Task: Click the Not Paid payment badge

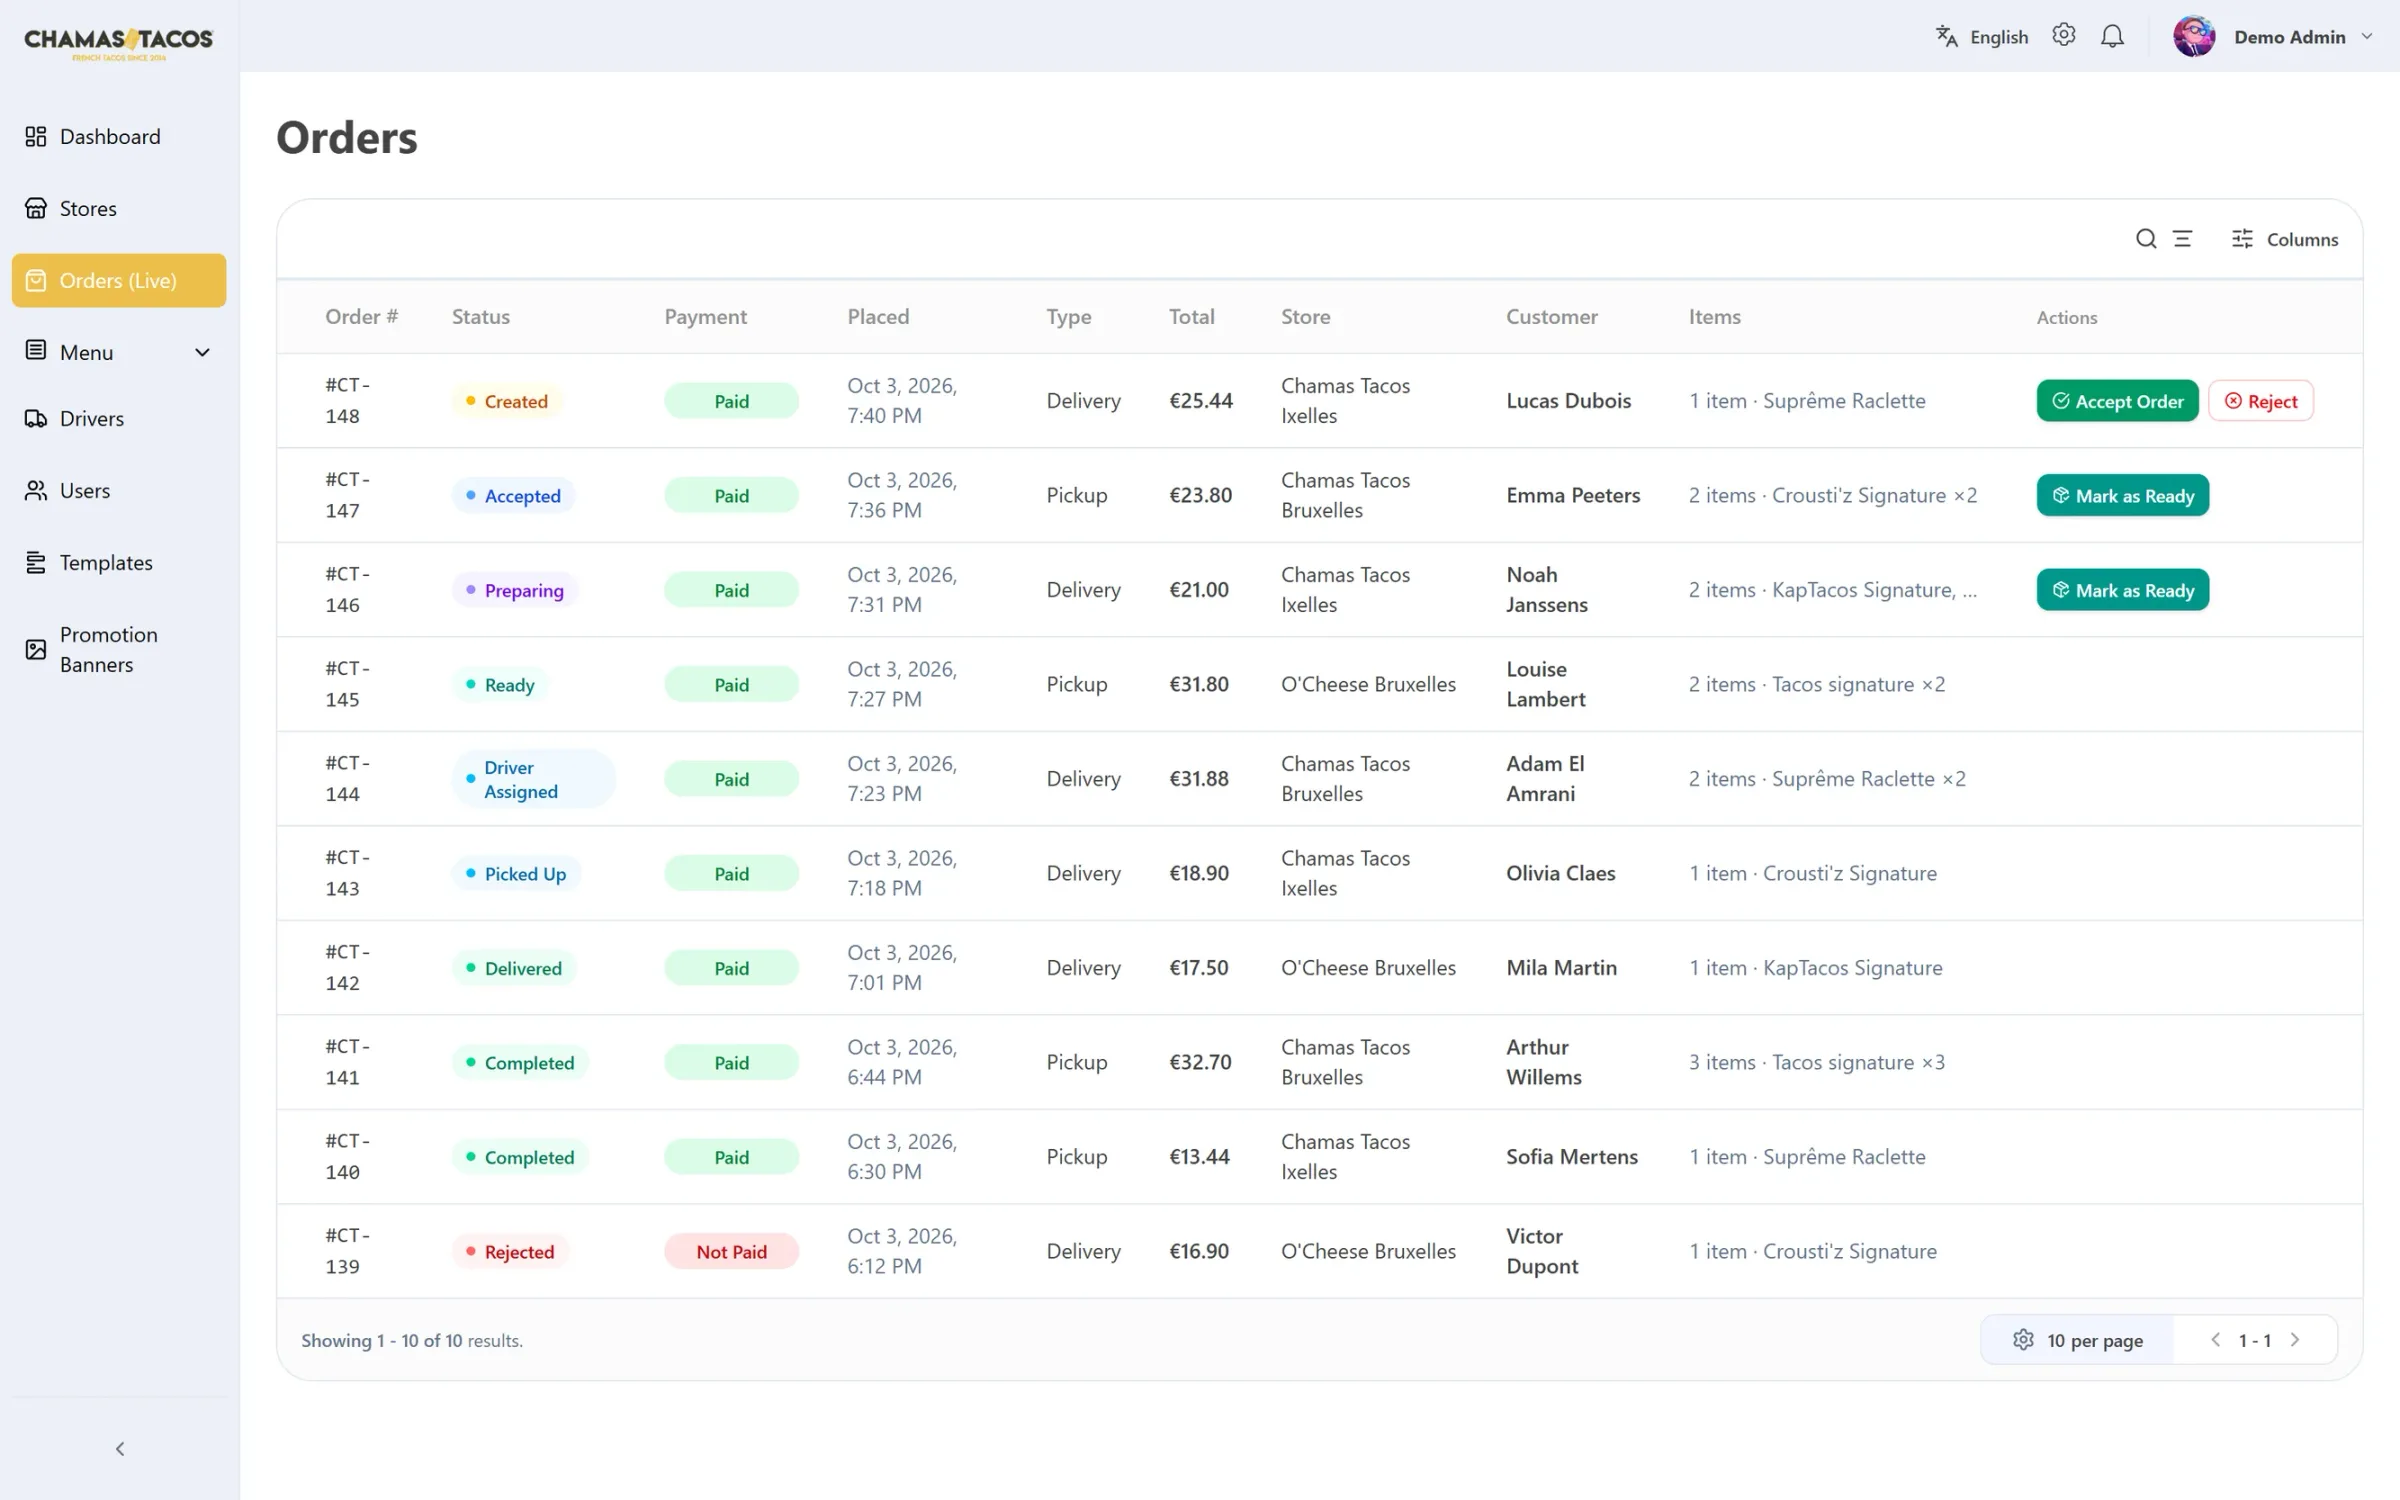Action: coord(731,1251)
